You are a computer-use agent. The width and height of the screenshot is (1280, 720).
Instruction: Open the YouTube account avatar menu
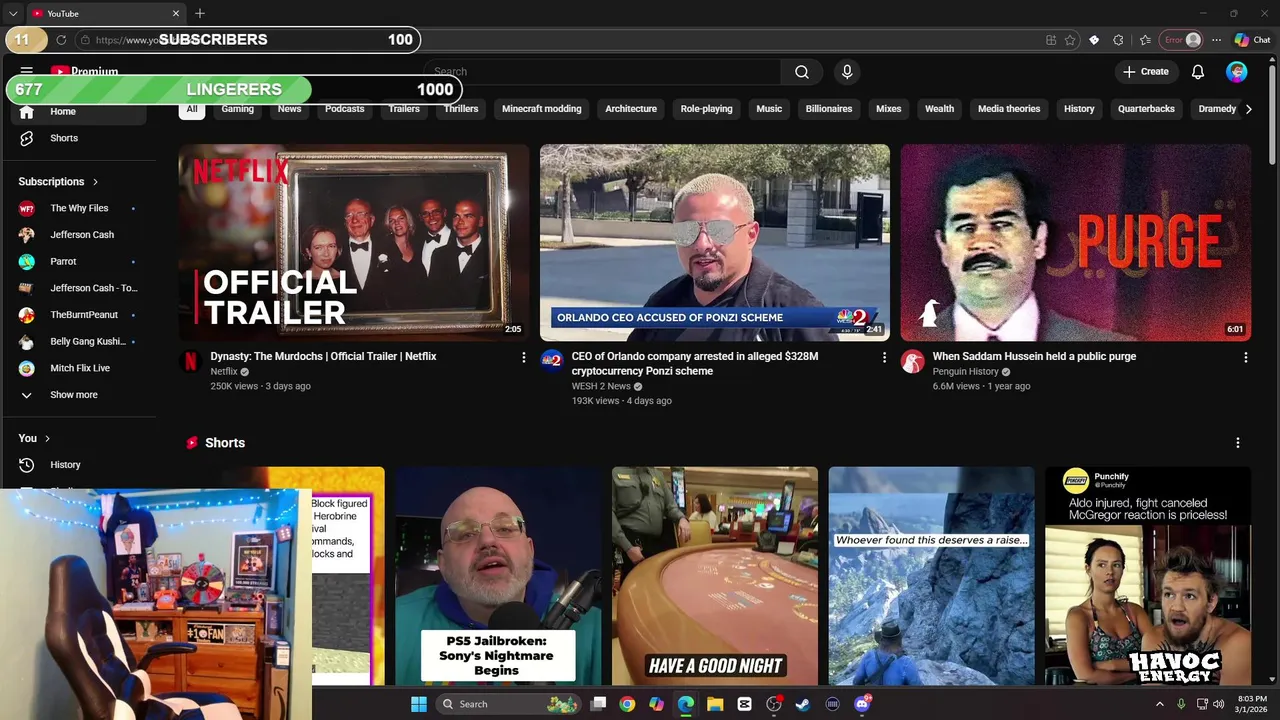coord(1237,72)
